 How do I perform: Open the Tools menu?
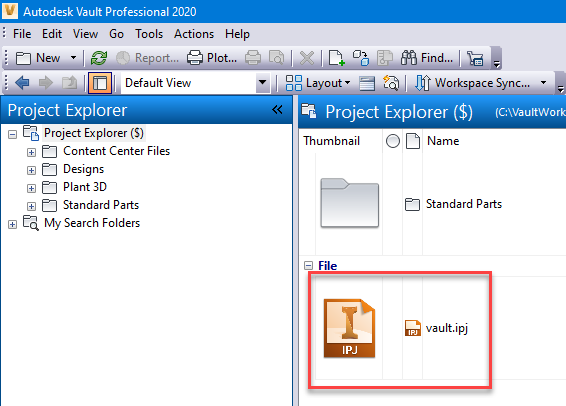tap(149, 34)
